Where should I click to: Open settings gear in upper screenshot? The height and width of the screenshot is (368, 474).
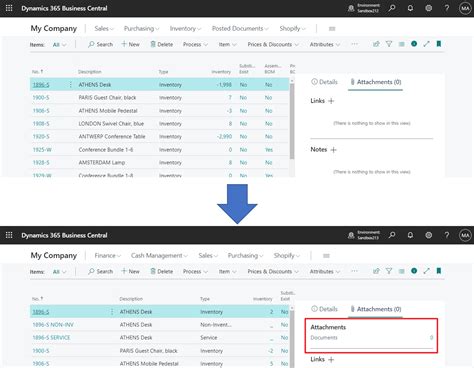pos(429,8)
